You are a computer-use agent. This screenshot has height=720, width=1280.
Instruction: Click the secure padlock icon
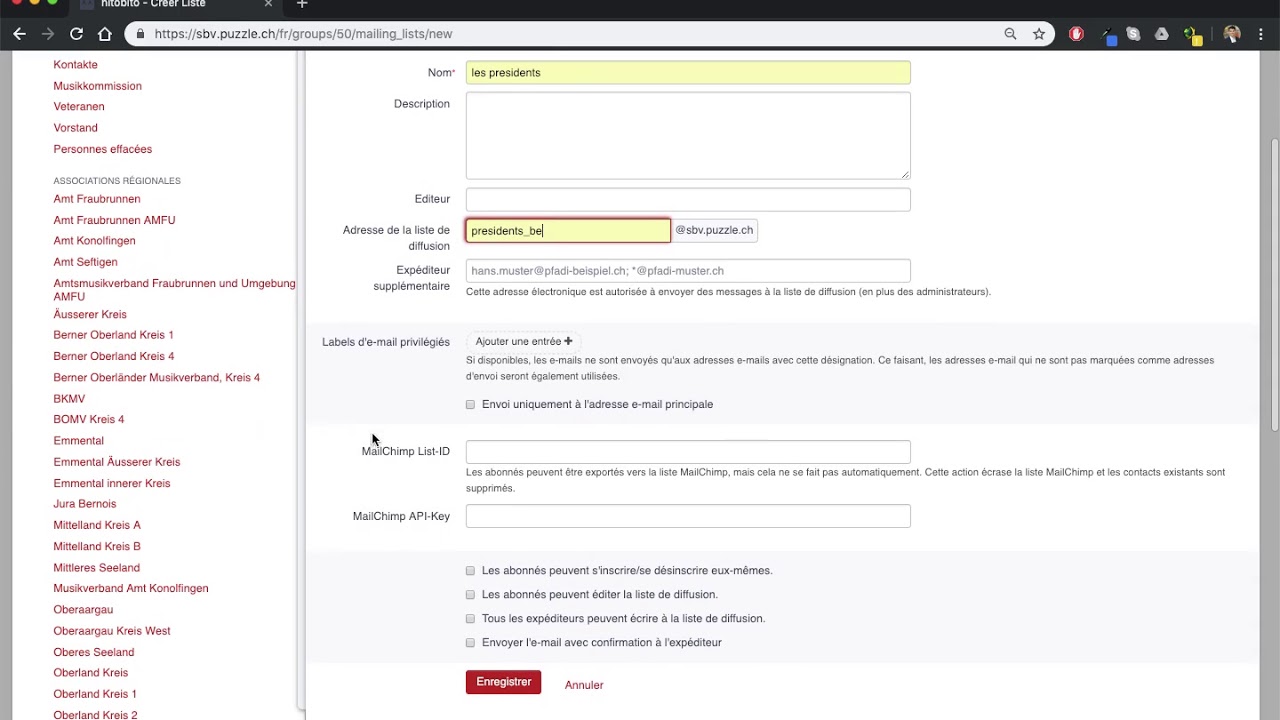tap(140, 34)
